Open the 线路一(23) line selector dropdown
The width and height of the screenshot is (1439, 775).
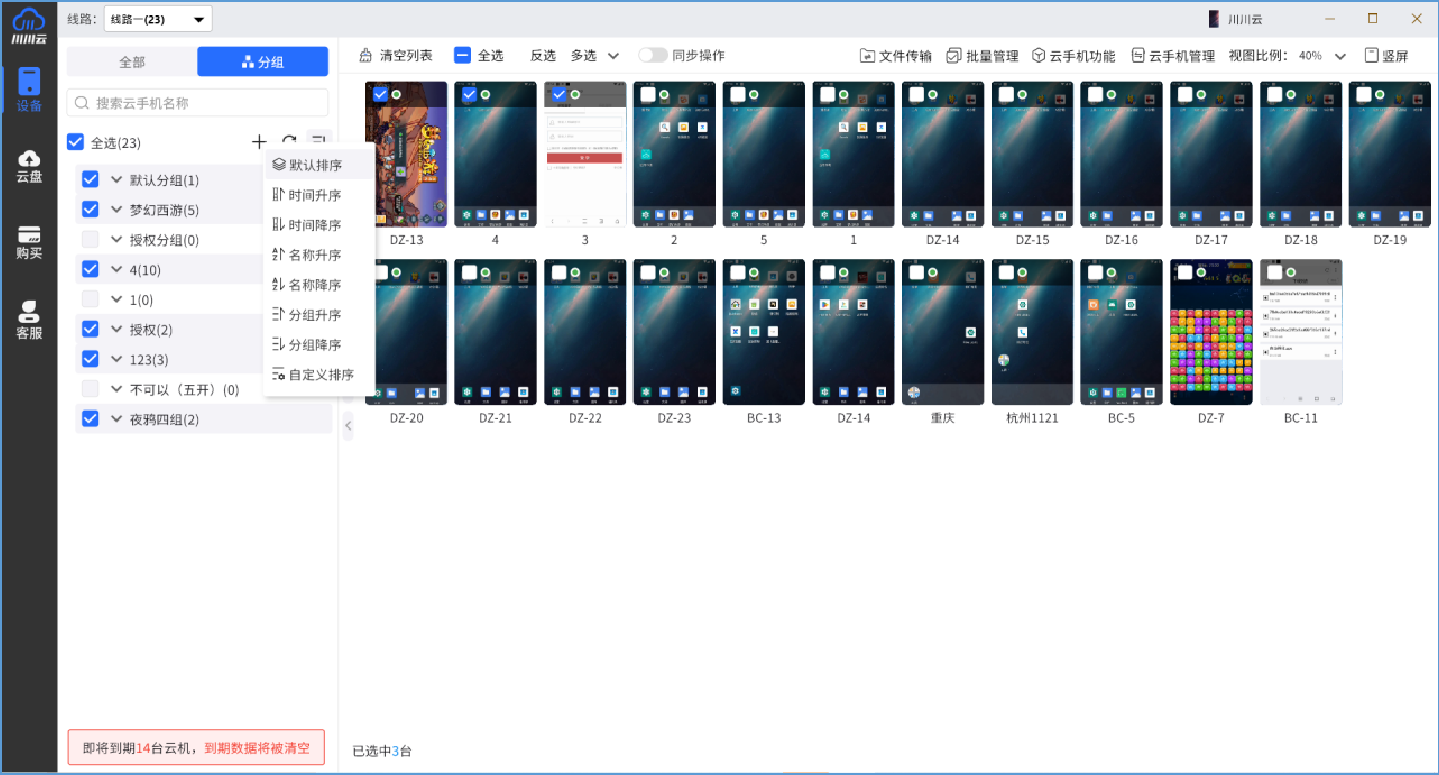pyautogui.click(x=157, y=18)
